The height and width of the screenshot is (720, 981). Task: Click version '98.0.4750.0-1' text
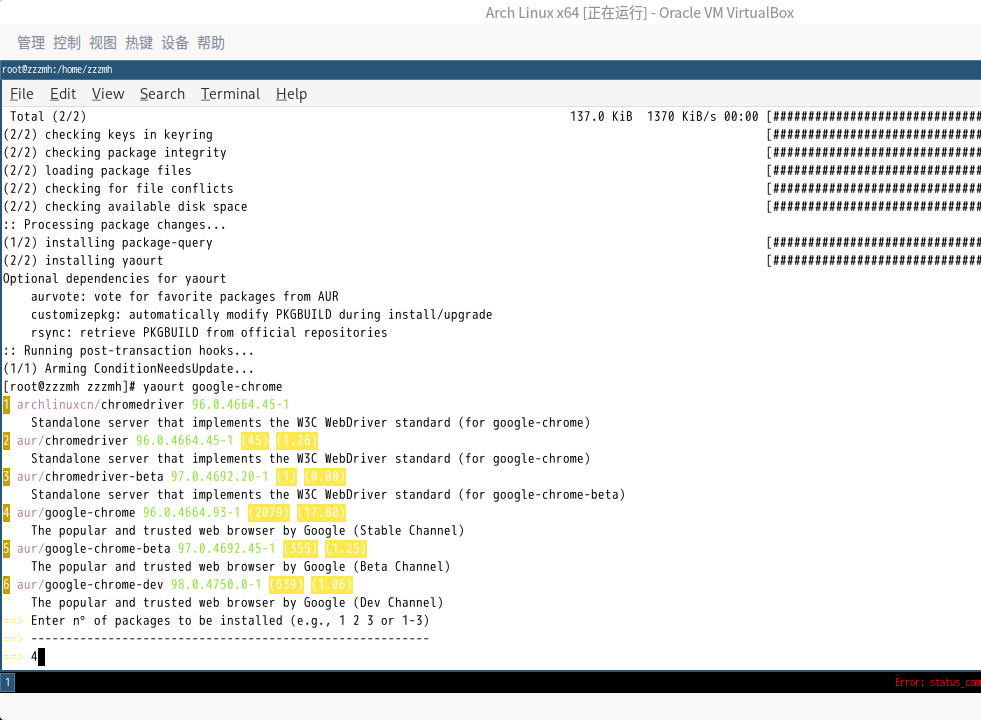tap(216, 585)
